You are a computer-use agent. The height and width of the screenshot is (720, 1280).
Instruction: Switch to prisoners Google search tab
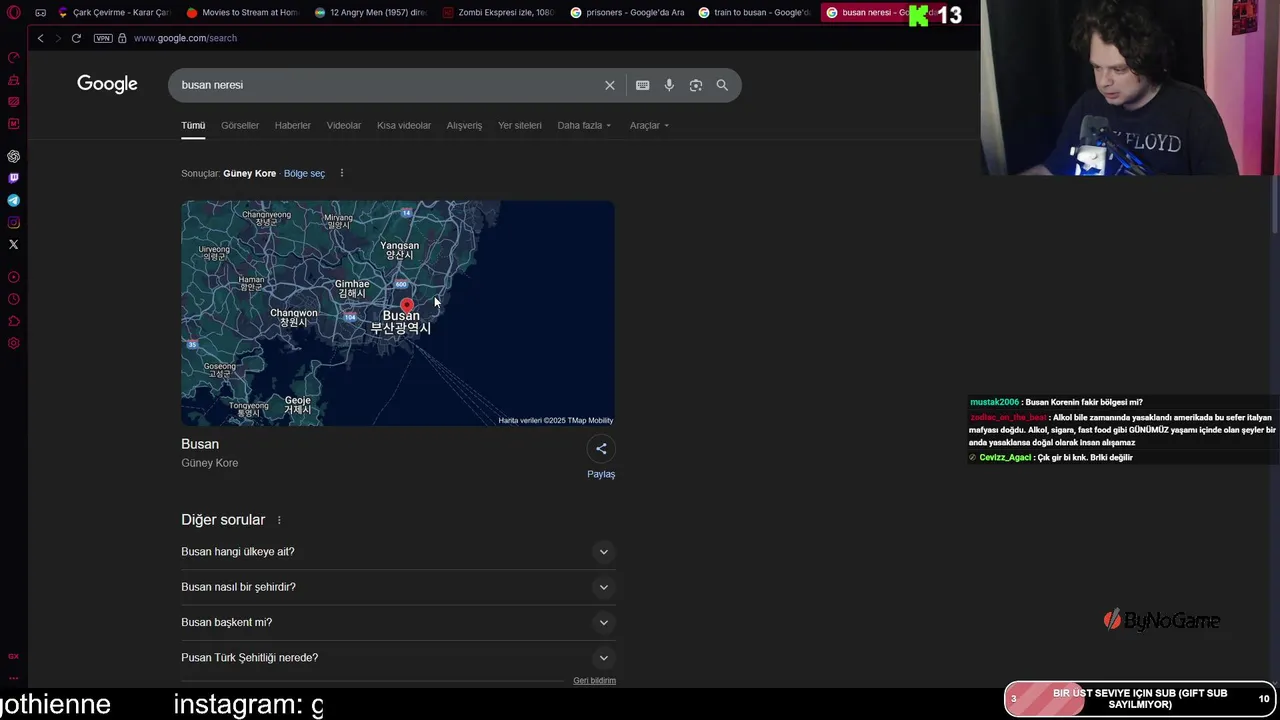[625, 13]
